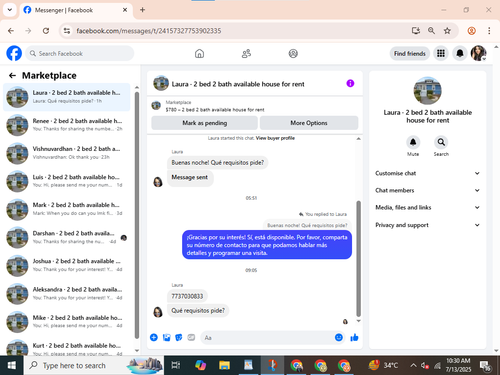Open the tab search dropdown arrow
The width and height of the screenshot is (500, 375).
[x=10, y=10]
